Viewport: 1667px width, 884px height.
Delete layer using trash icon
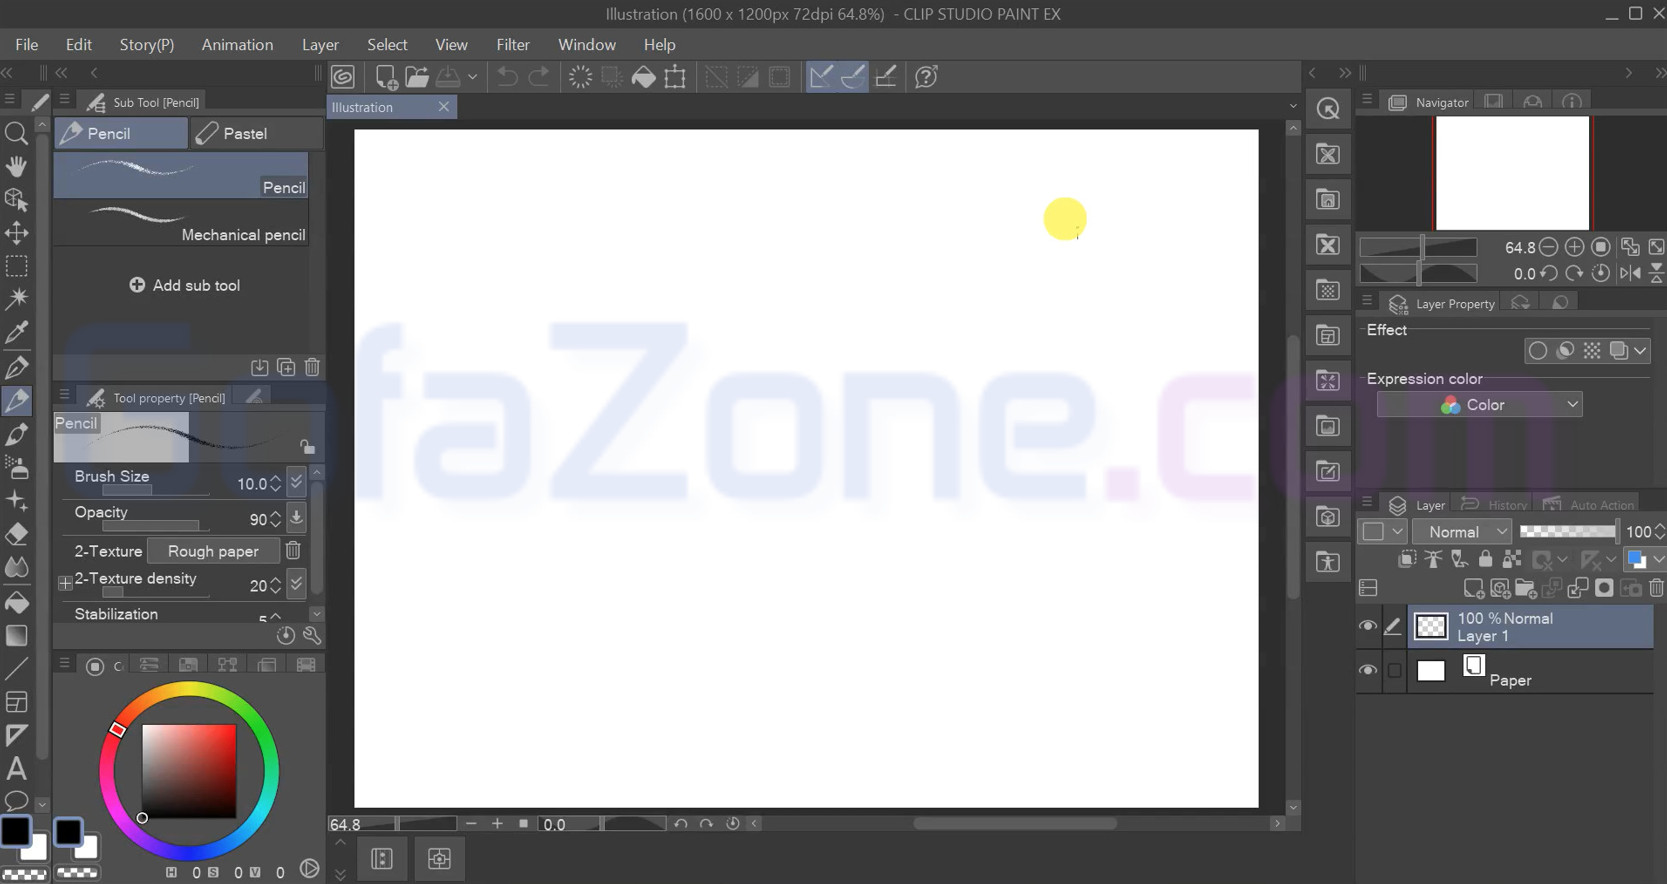point(1656,588)
